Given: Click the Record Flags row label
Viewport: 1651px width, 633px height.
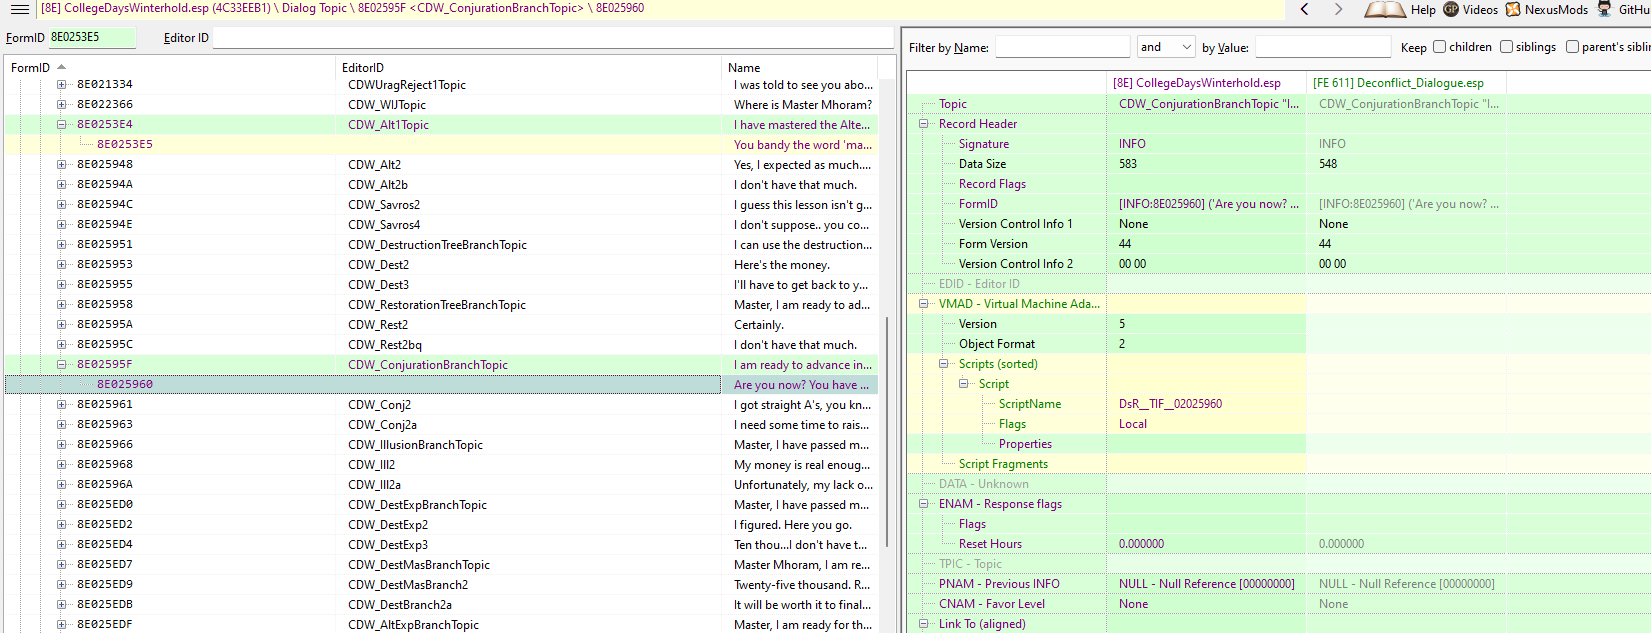Looking at the screenshot, I should (992, 184).
